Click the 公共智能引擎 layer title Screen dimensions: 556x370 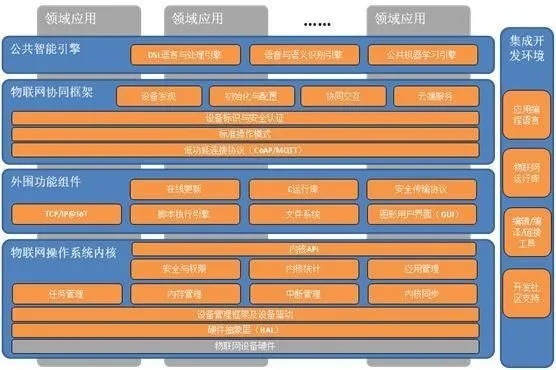pyautogui.click(x=45, y=49)
